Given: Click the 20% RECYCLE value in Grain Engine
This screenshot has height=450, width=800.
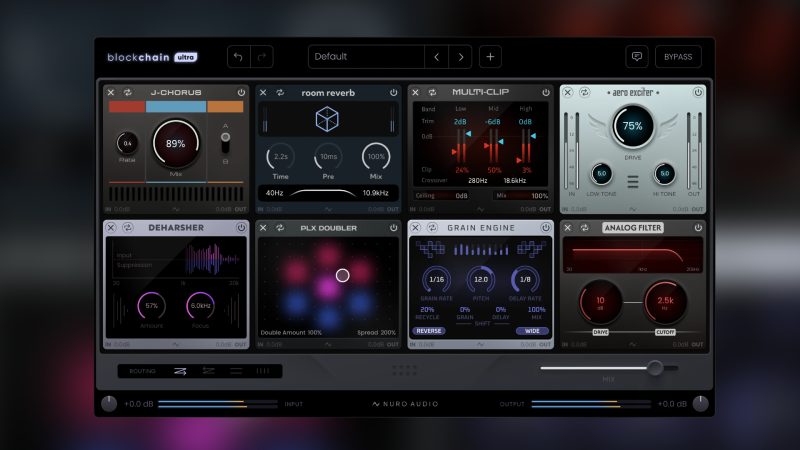Looking at the screenshot, I should 427,310.
